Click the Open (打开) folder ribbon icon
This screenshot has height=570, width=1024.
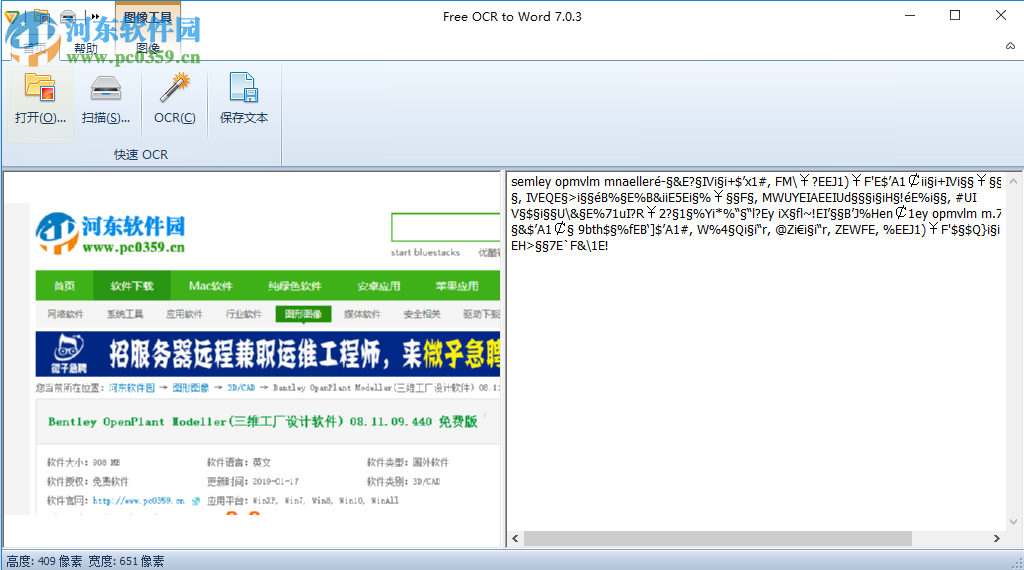[x=40, y=87]
